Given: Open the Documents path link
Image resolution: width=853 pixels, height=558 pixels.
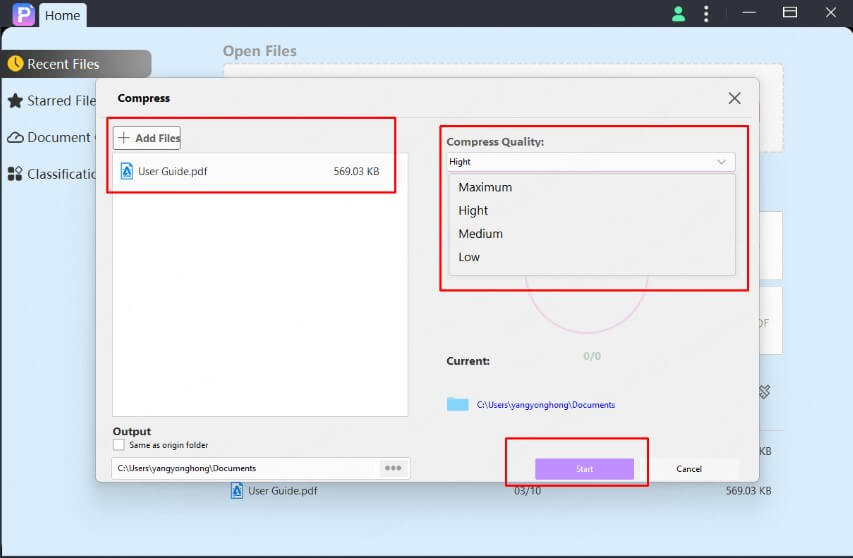Looking at the screenshot, I should tap(545, 405).
